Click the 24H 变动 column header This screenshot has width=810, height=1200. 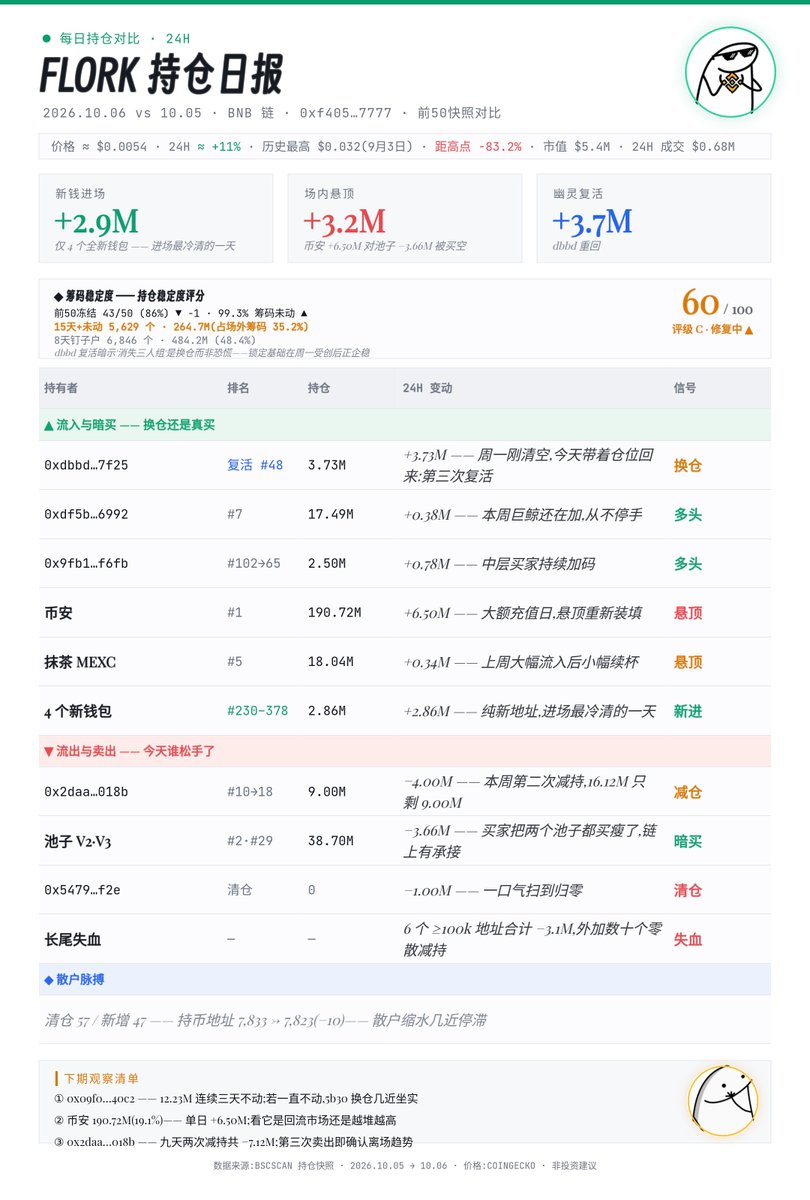[x=428, y=388]
